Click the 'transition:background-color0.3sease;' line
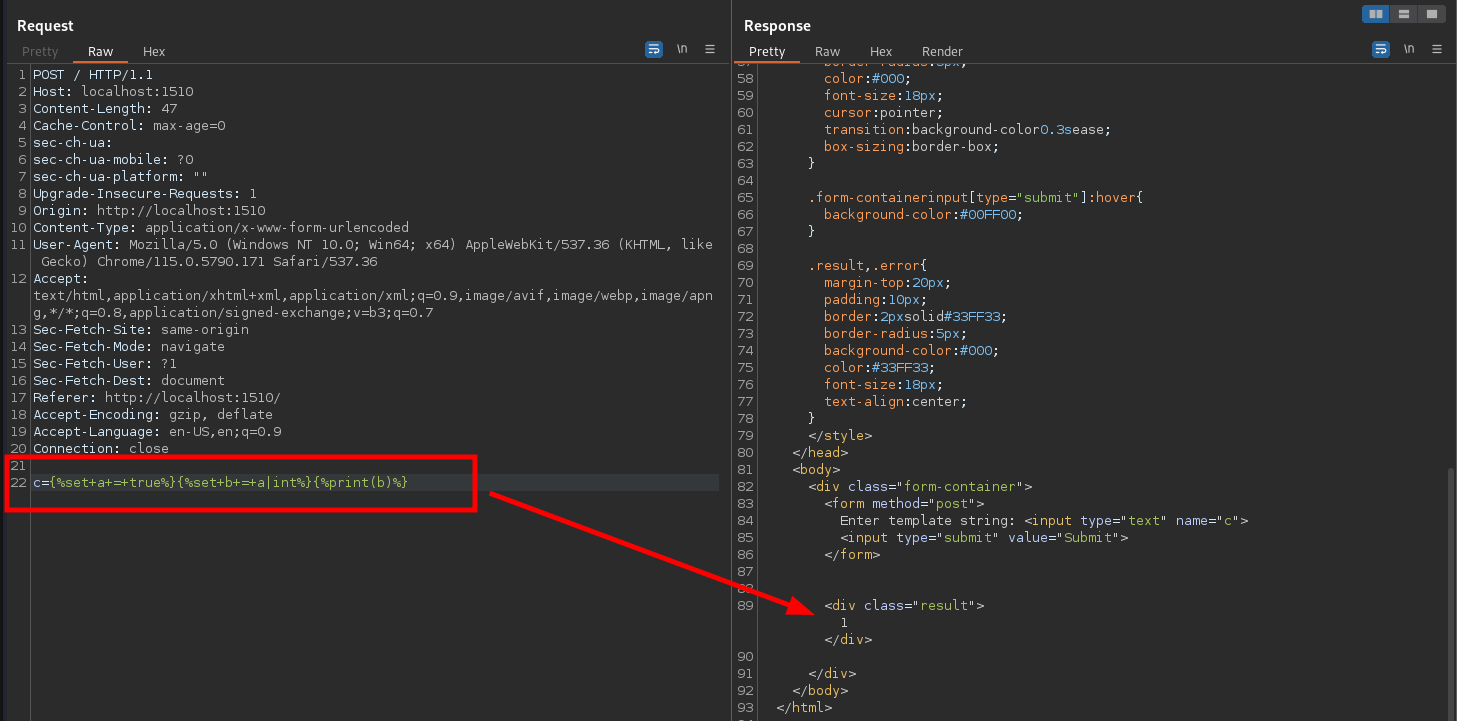Viewport: 1457px width, 721px height. tap(968, 129)
